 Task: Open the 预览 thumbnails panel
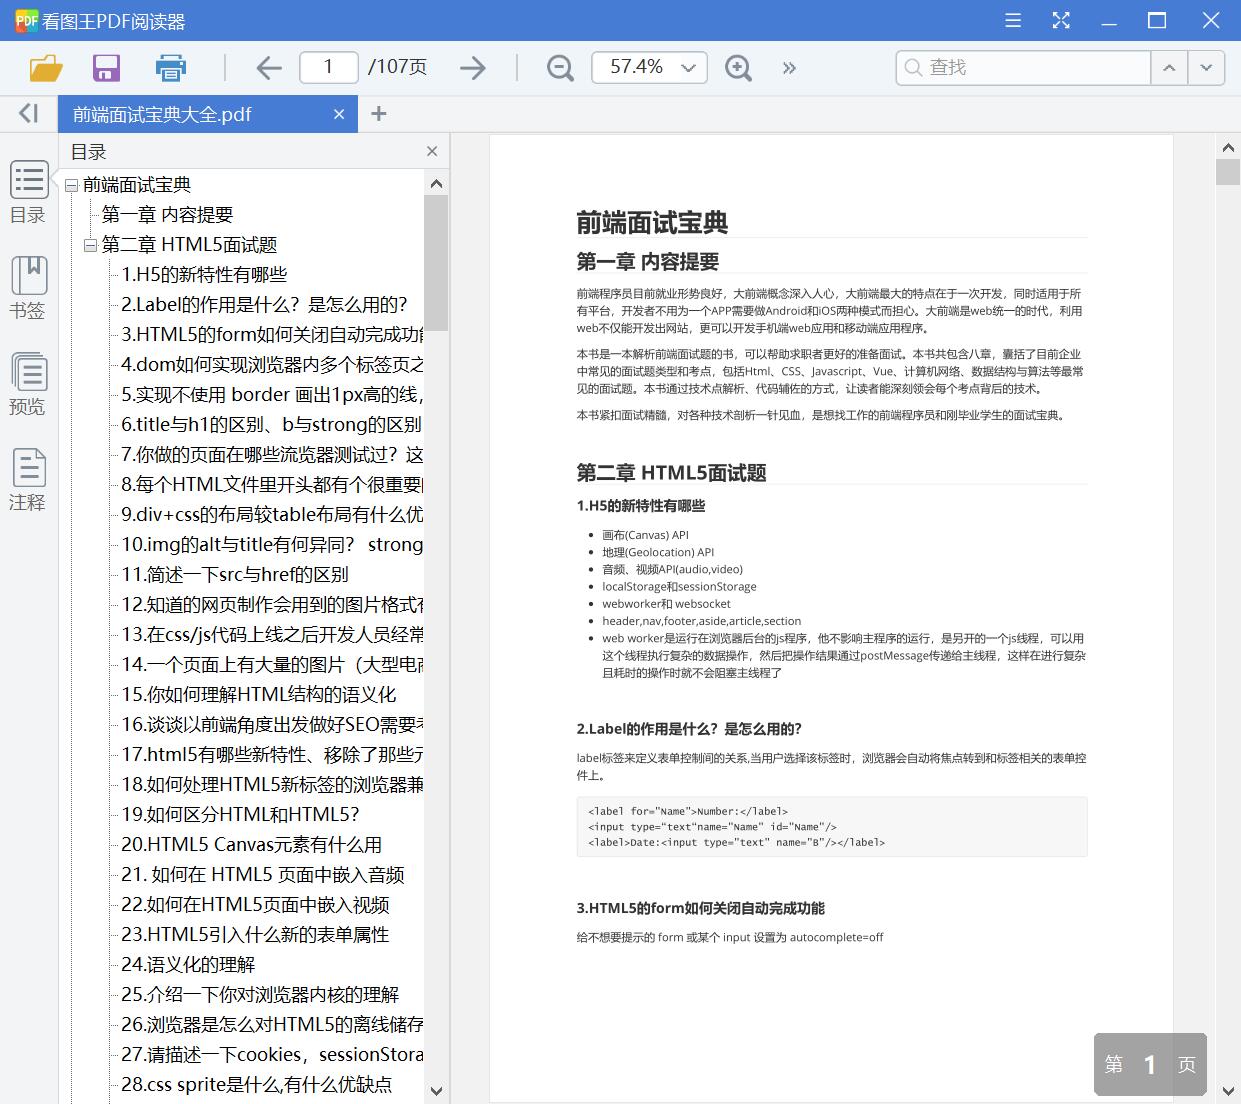point(28,384)
